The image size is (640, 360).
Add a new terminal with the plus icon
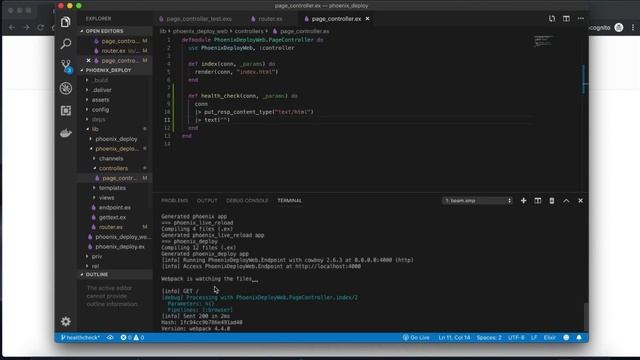523,200
